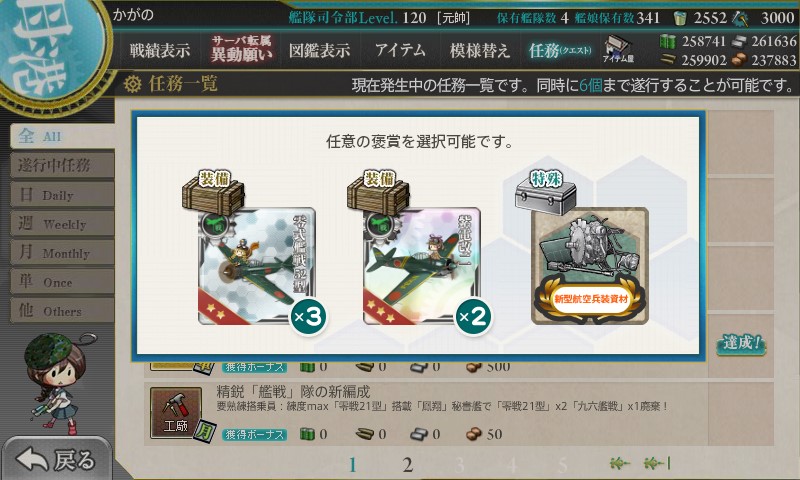The width and height of the screenshot is (800, 480).
Task: Click the 戻る back button
Action: click(57, 459)
